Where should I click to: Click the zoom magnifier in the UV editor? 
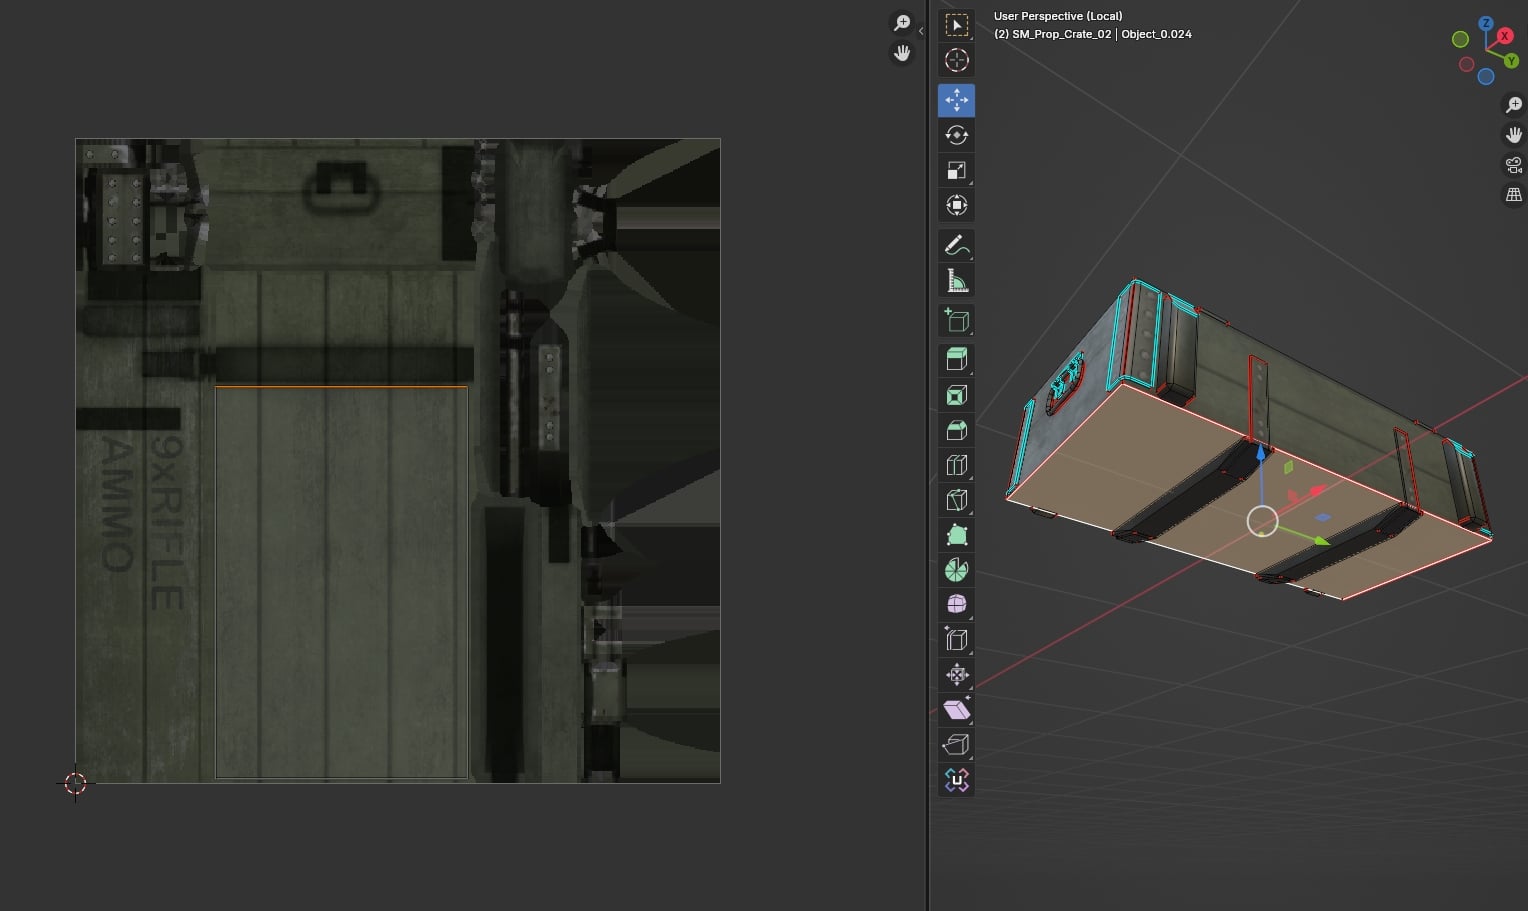pos(902,22)
